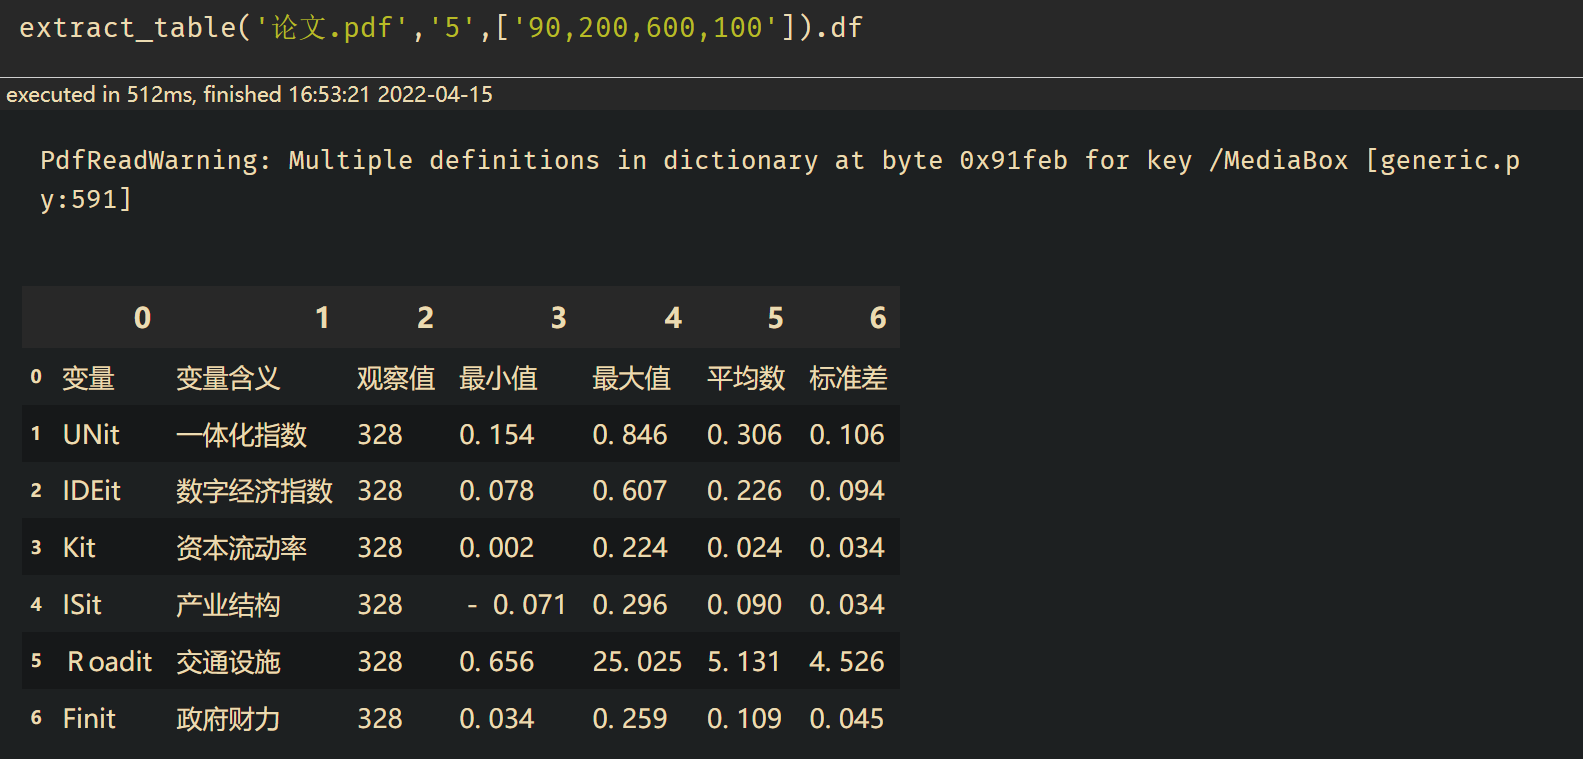Click row index 5 label
The width and height of the screenshot is (1583, 759).
36,661
